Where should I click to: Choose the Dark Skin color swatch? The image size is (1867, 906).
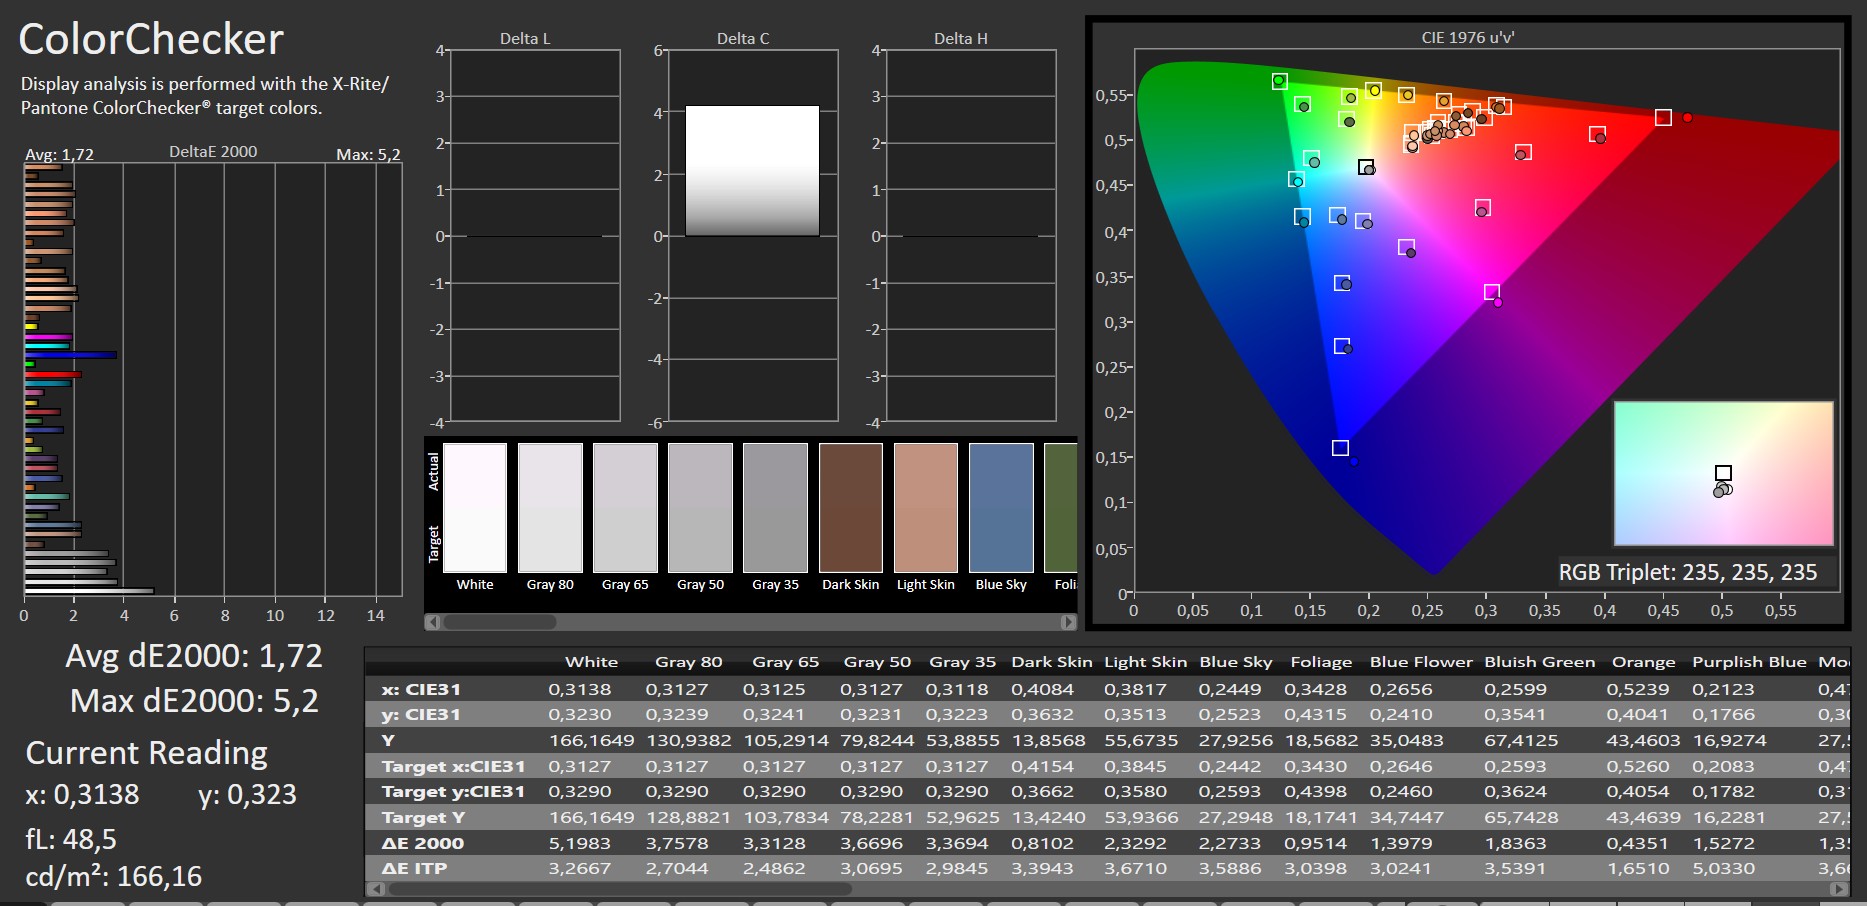click(851, 508)
